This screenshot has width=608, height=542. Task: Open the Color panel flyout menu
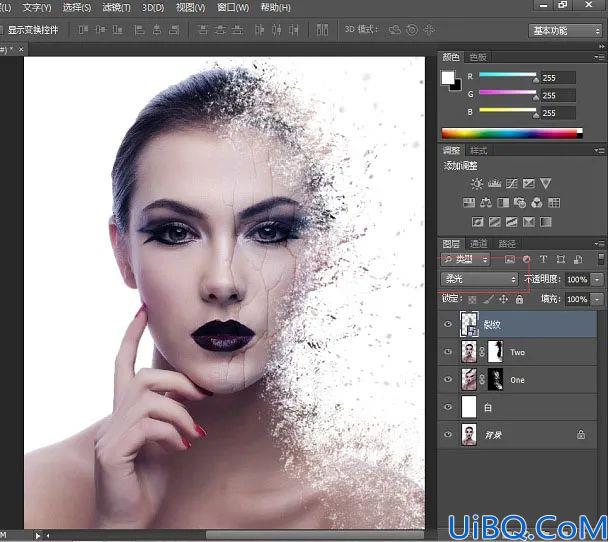[x=599, y=57]
